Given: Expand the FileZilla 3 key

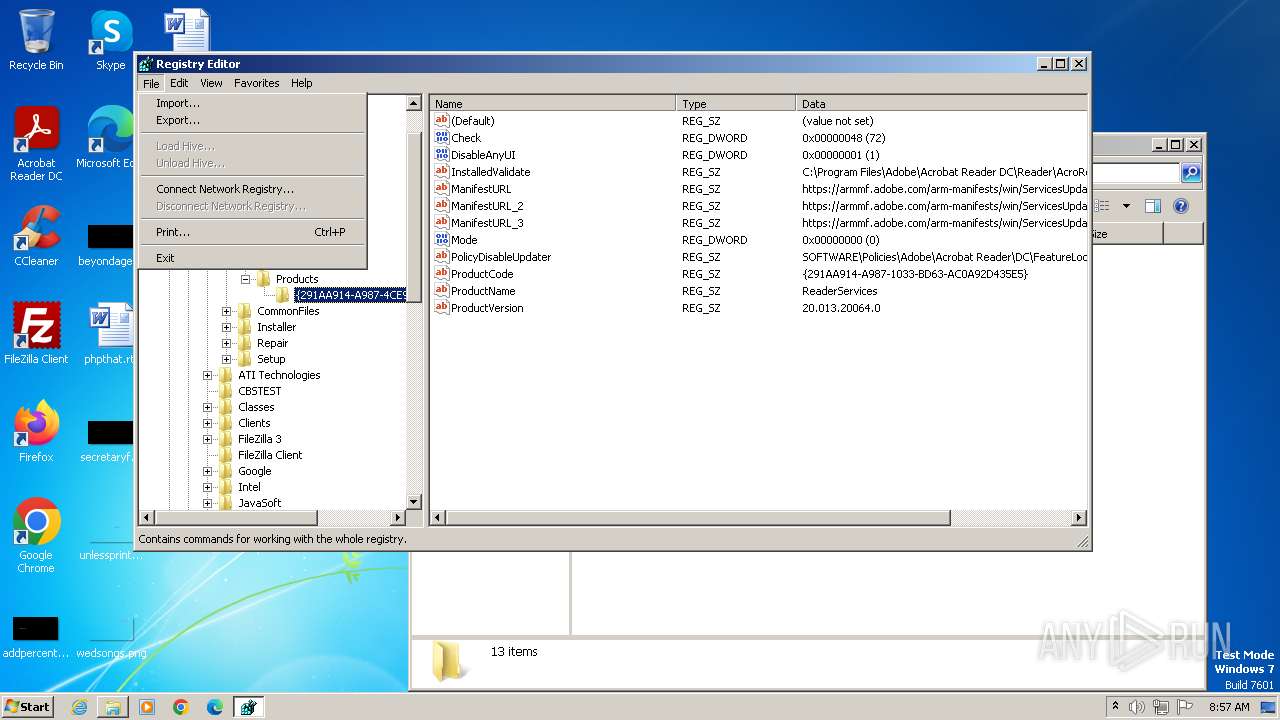Looking at the screenshot, I should (207, 439).
